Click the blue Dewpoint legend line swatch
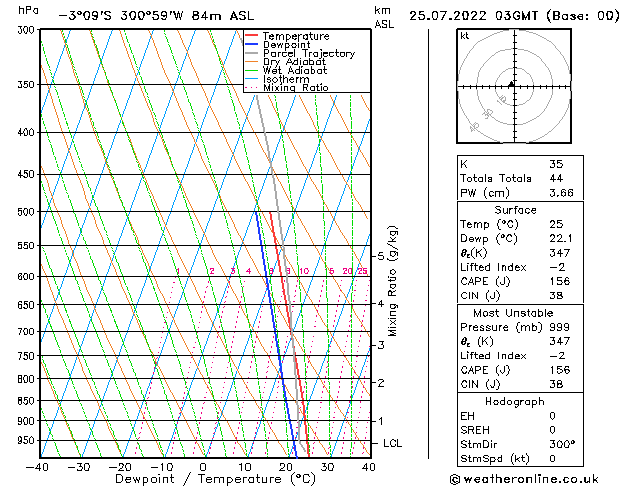 point(251,44)
